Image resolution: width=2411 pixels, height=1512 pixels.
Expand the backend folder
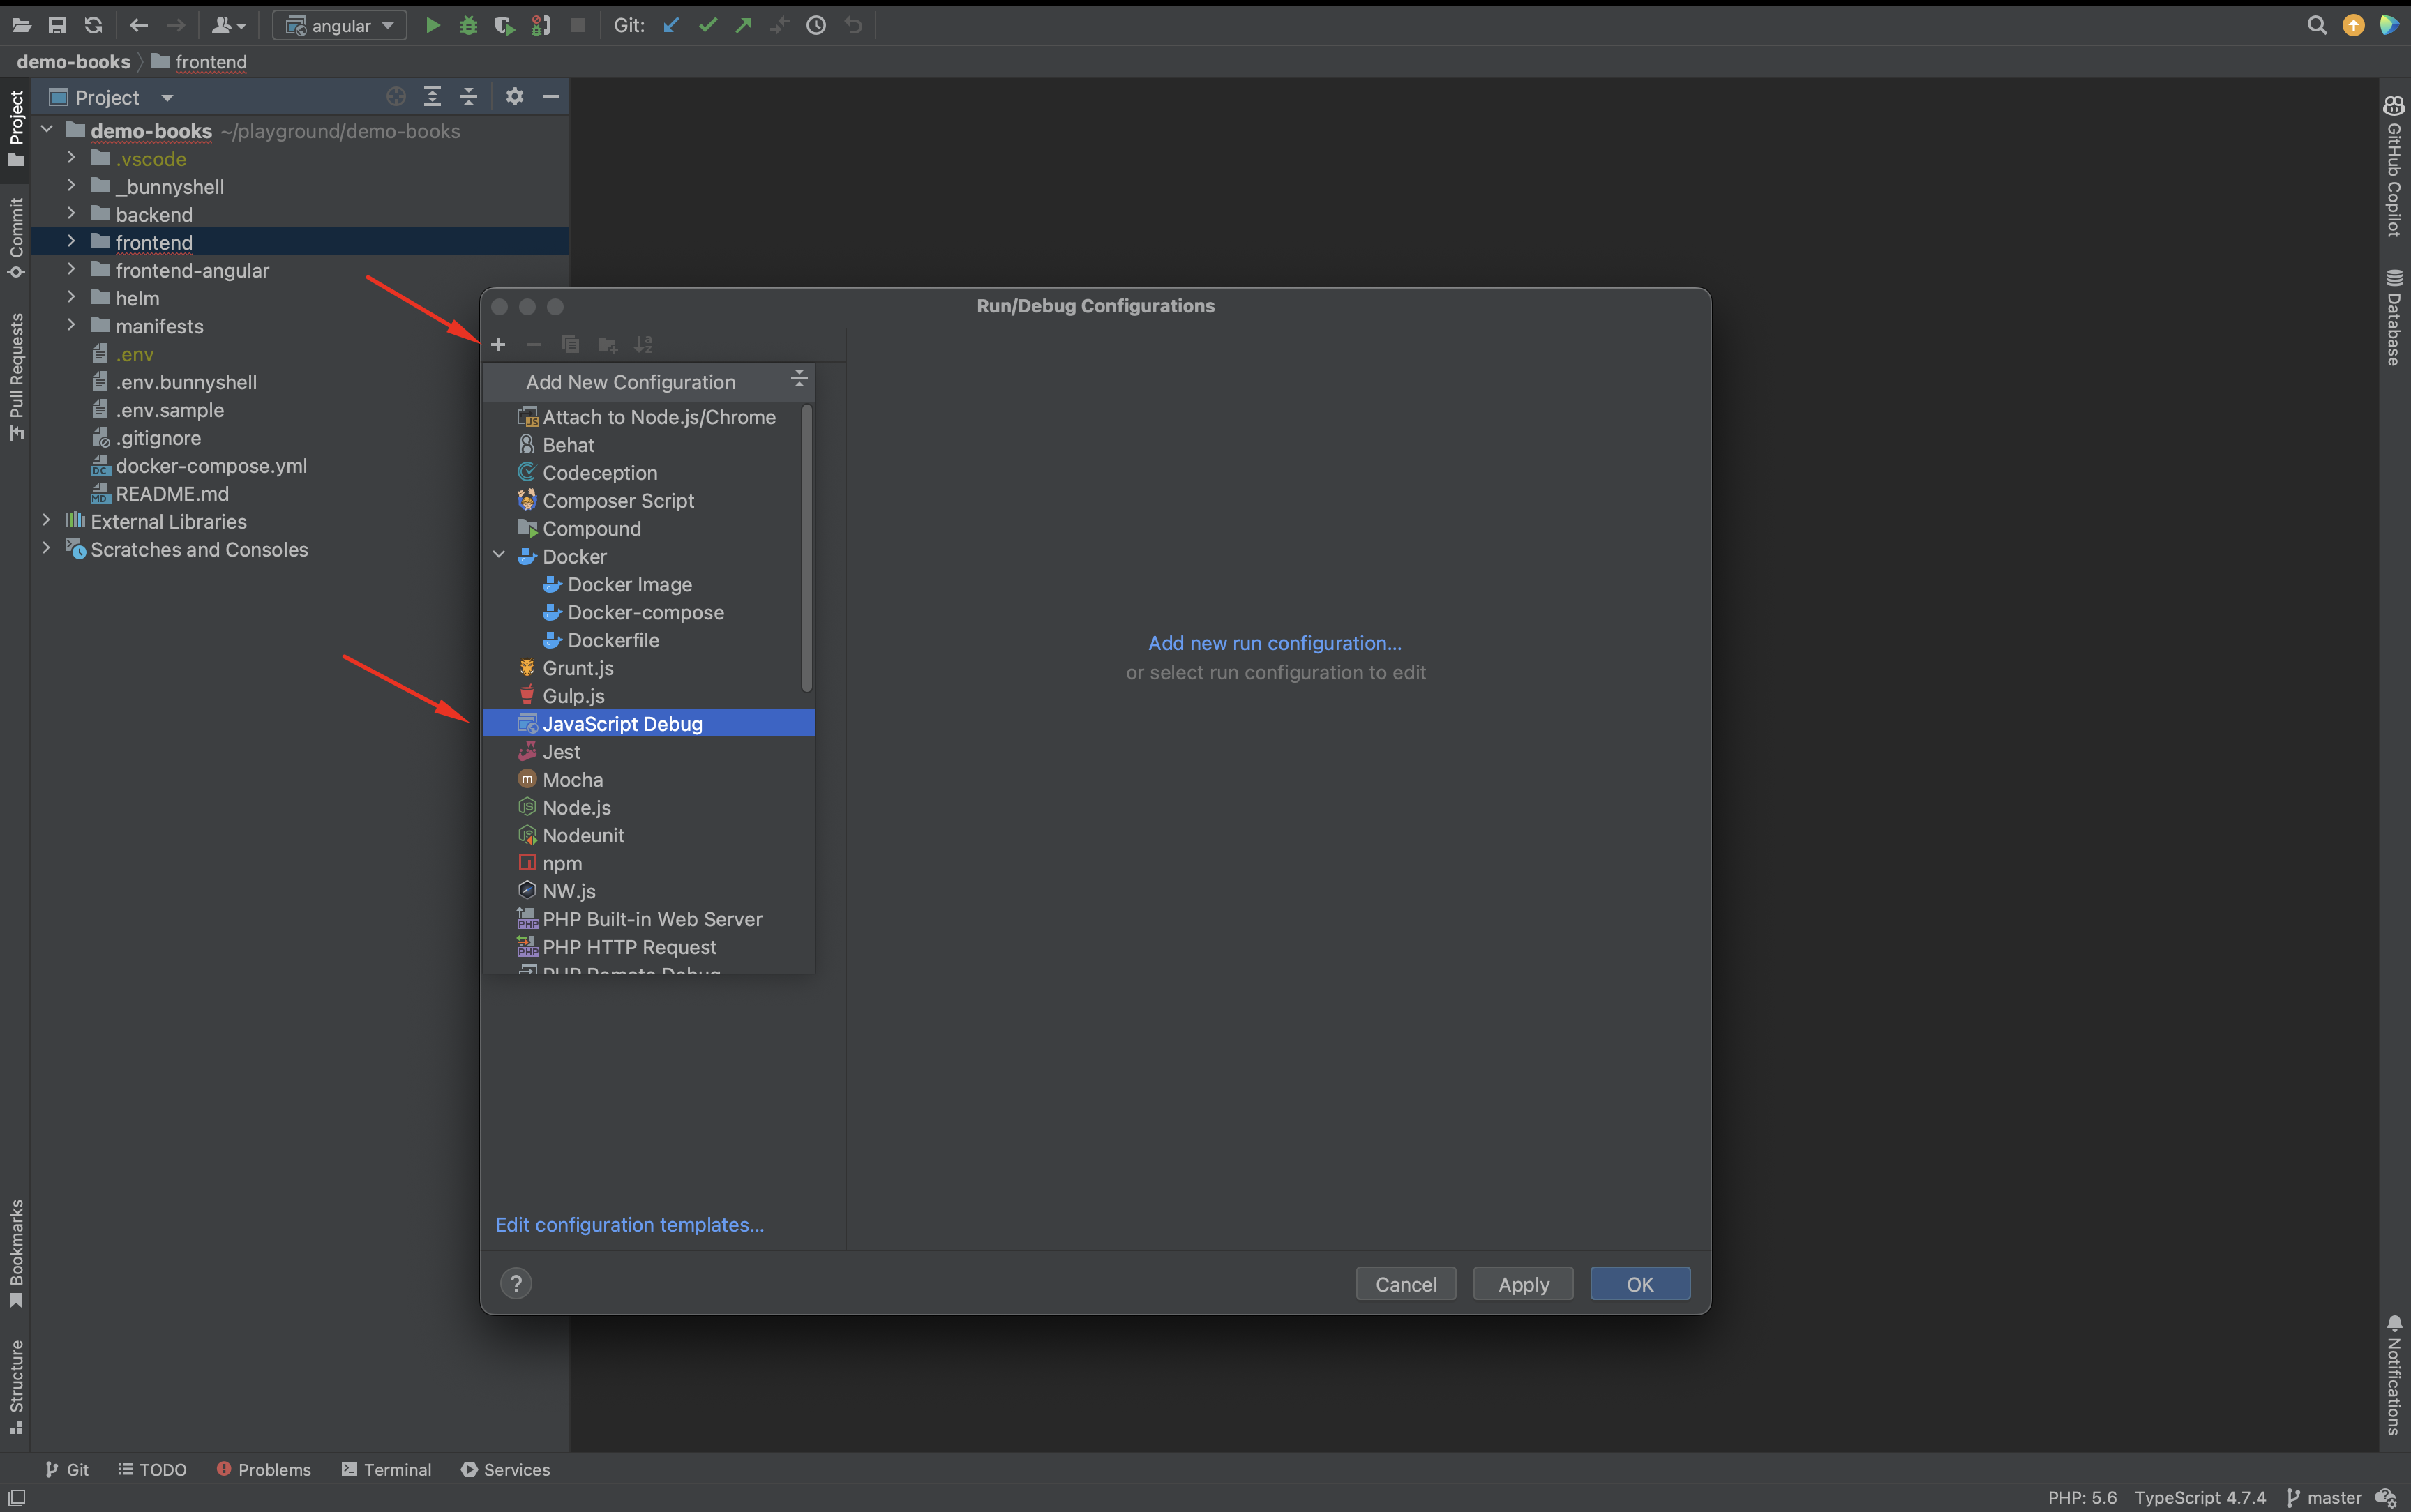[x=71, y=213]
